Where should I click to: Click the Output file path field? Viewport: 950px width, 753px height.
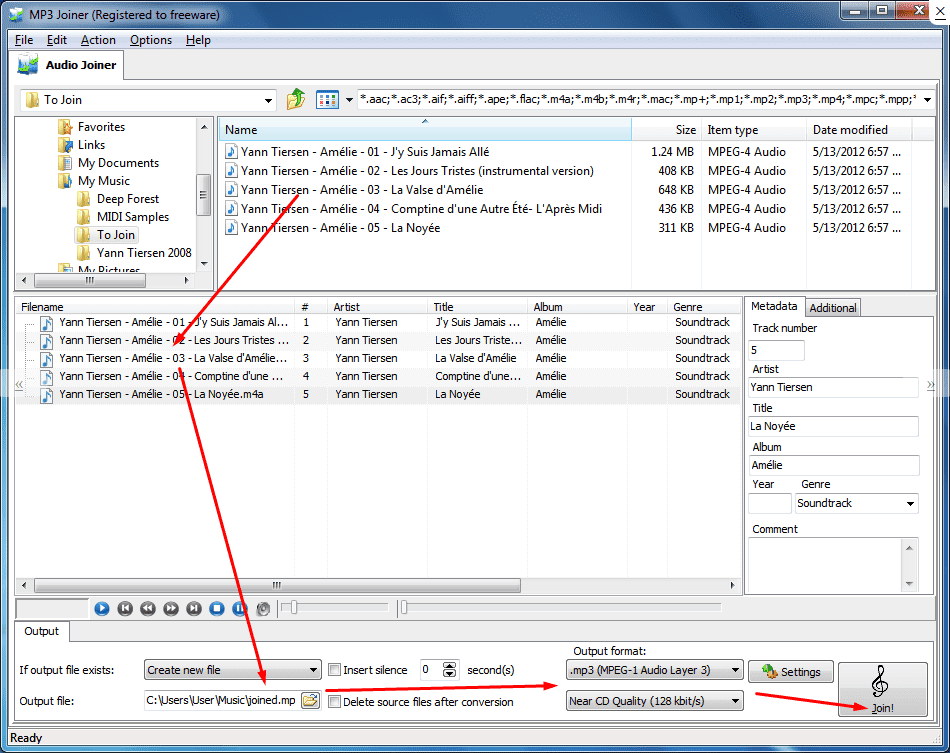coord(222,700)
